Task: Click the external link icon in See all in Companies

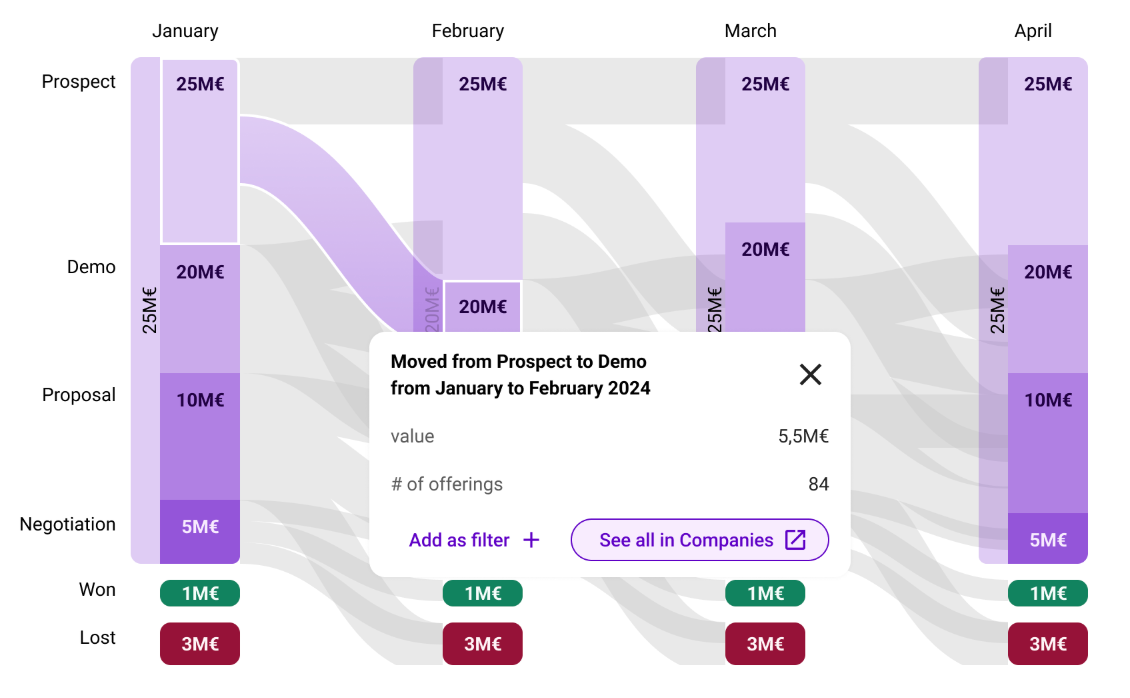Action: coord(795,540)
